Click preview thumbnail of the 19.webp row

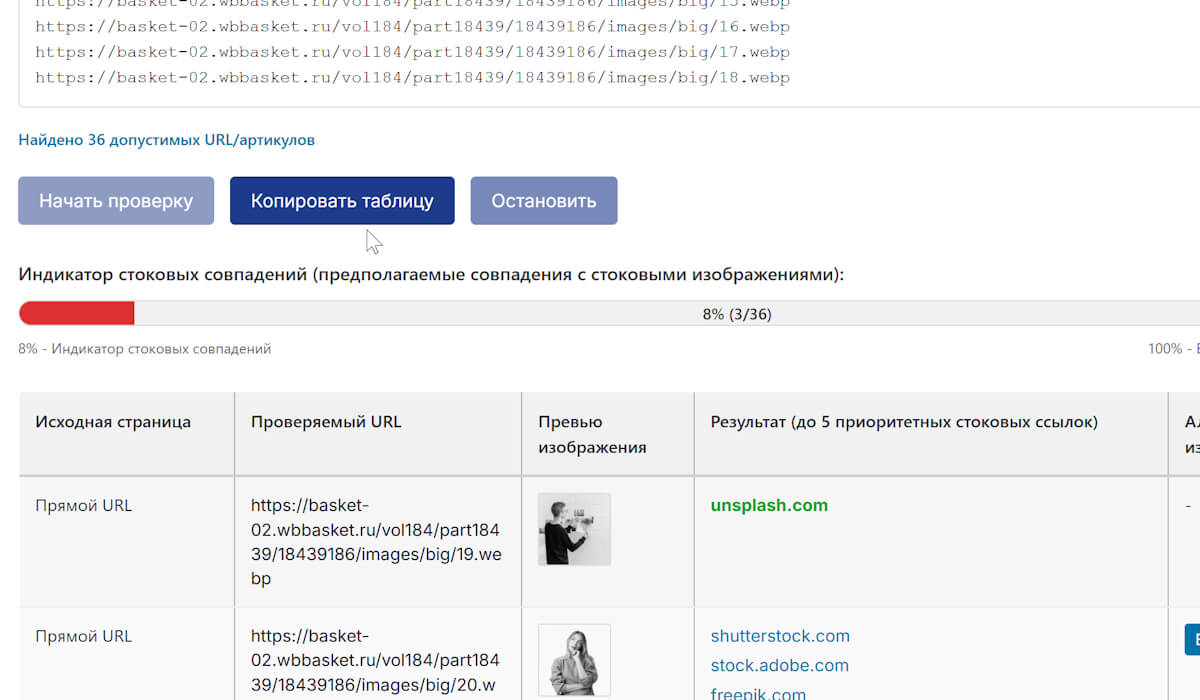(x=574, y=529)
